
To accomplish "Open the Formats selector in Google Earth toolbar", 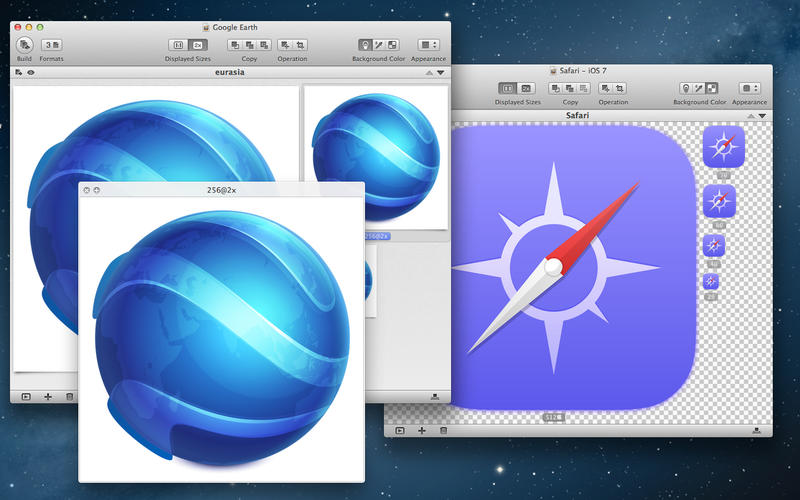I will coord(52,45).
